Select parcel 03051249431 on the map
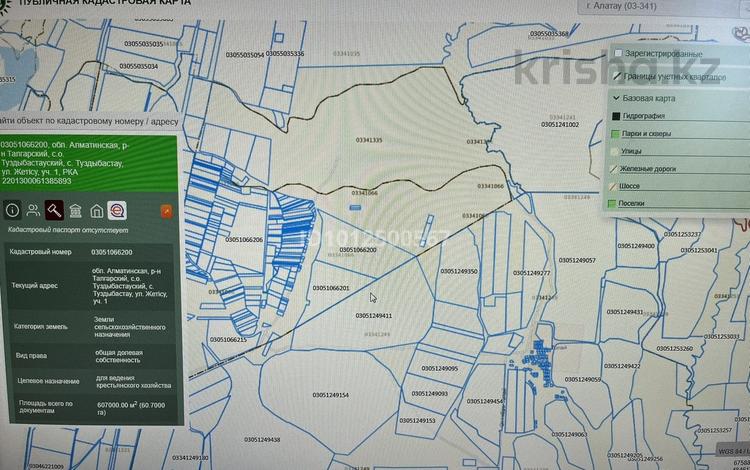 pos(625,312)
